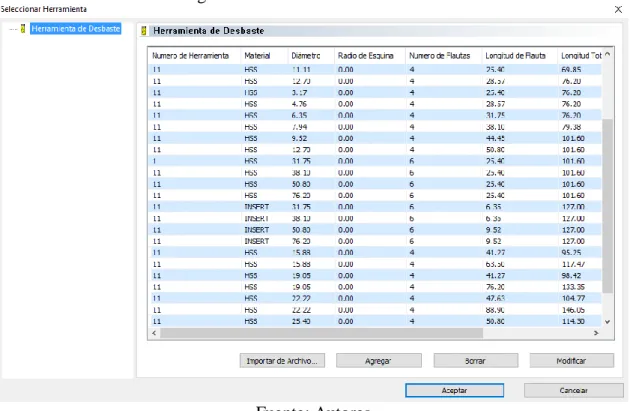Confirm with the Aceptar button
This screenshot has width=630, height=411.
point(454,390)
